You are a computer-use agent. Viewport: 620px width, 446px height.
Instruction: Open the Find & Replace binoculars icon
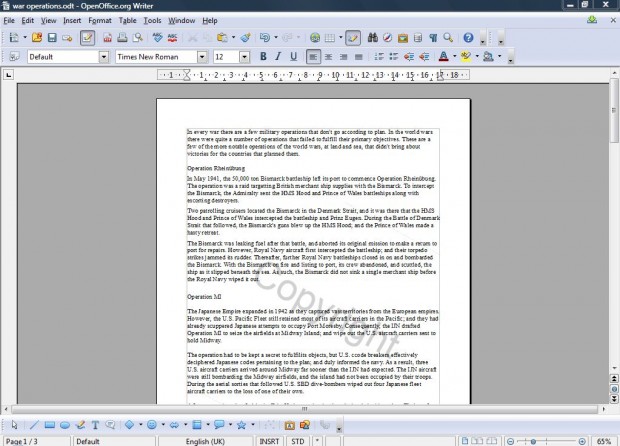372,38
